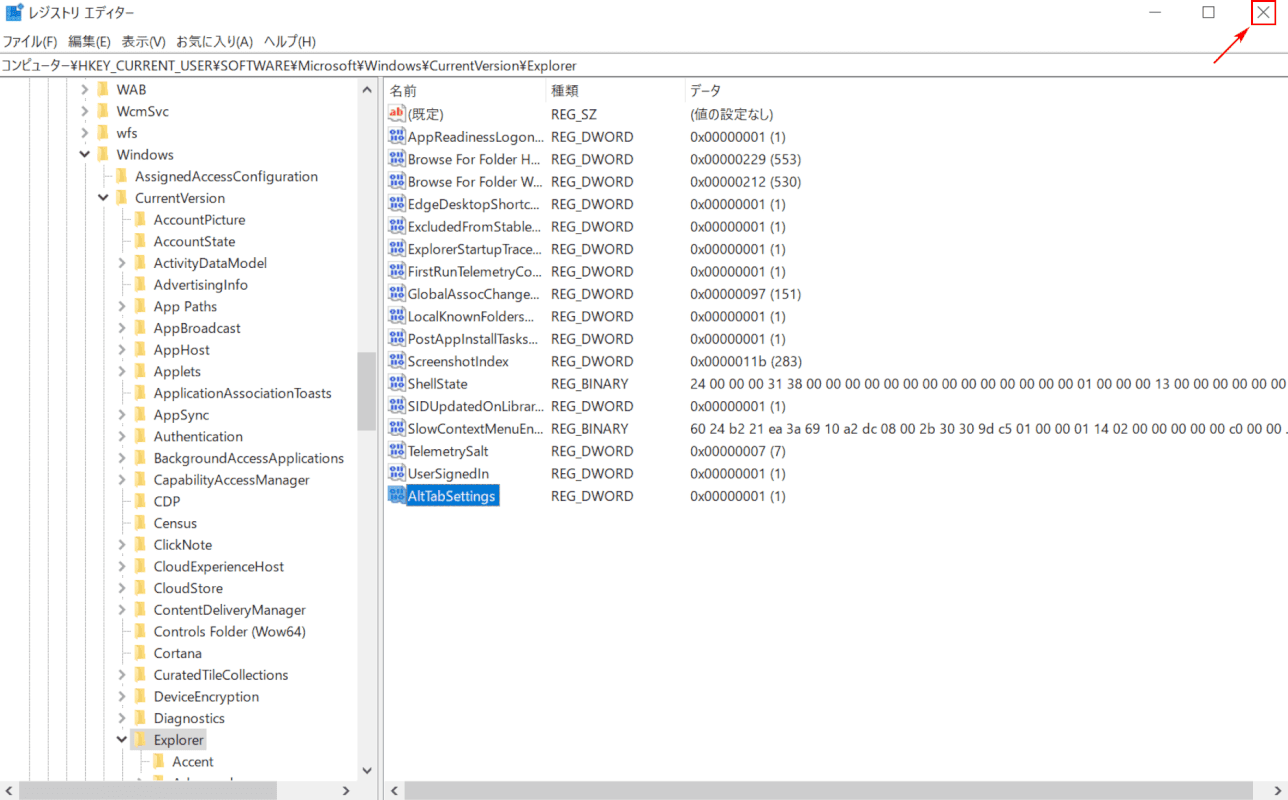
Task: Expand the wfs tree node
Action: (x=85, y=133)
